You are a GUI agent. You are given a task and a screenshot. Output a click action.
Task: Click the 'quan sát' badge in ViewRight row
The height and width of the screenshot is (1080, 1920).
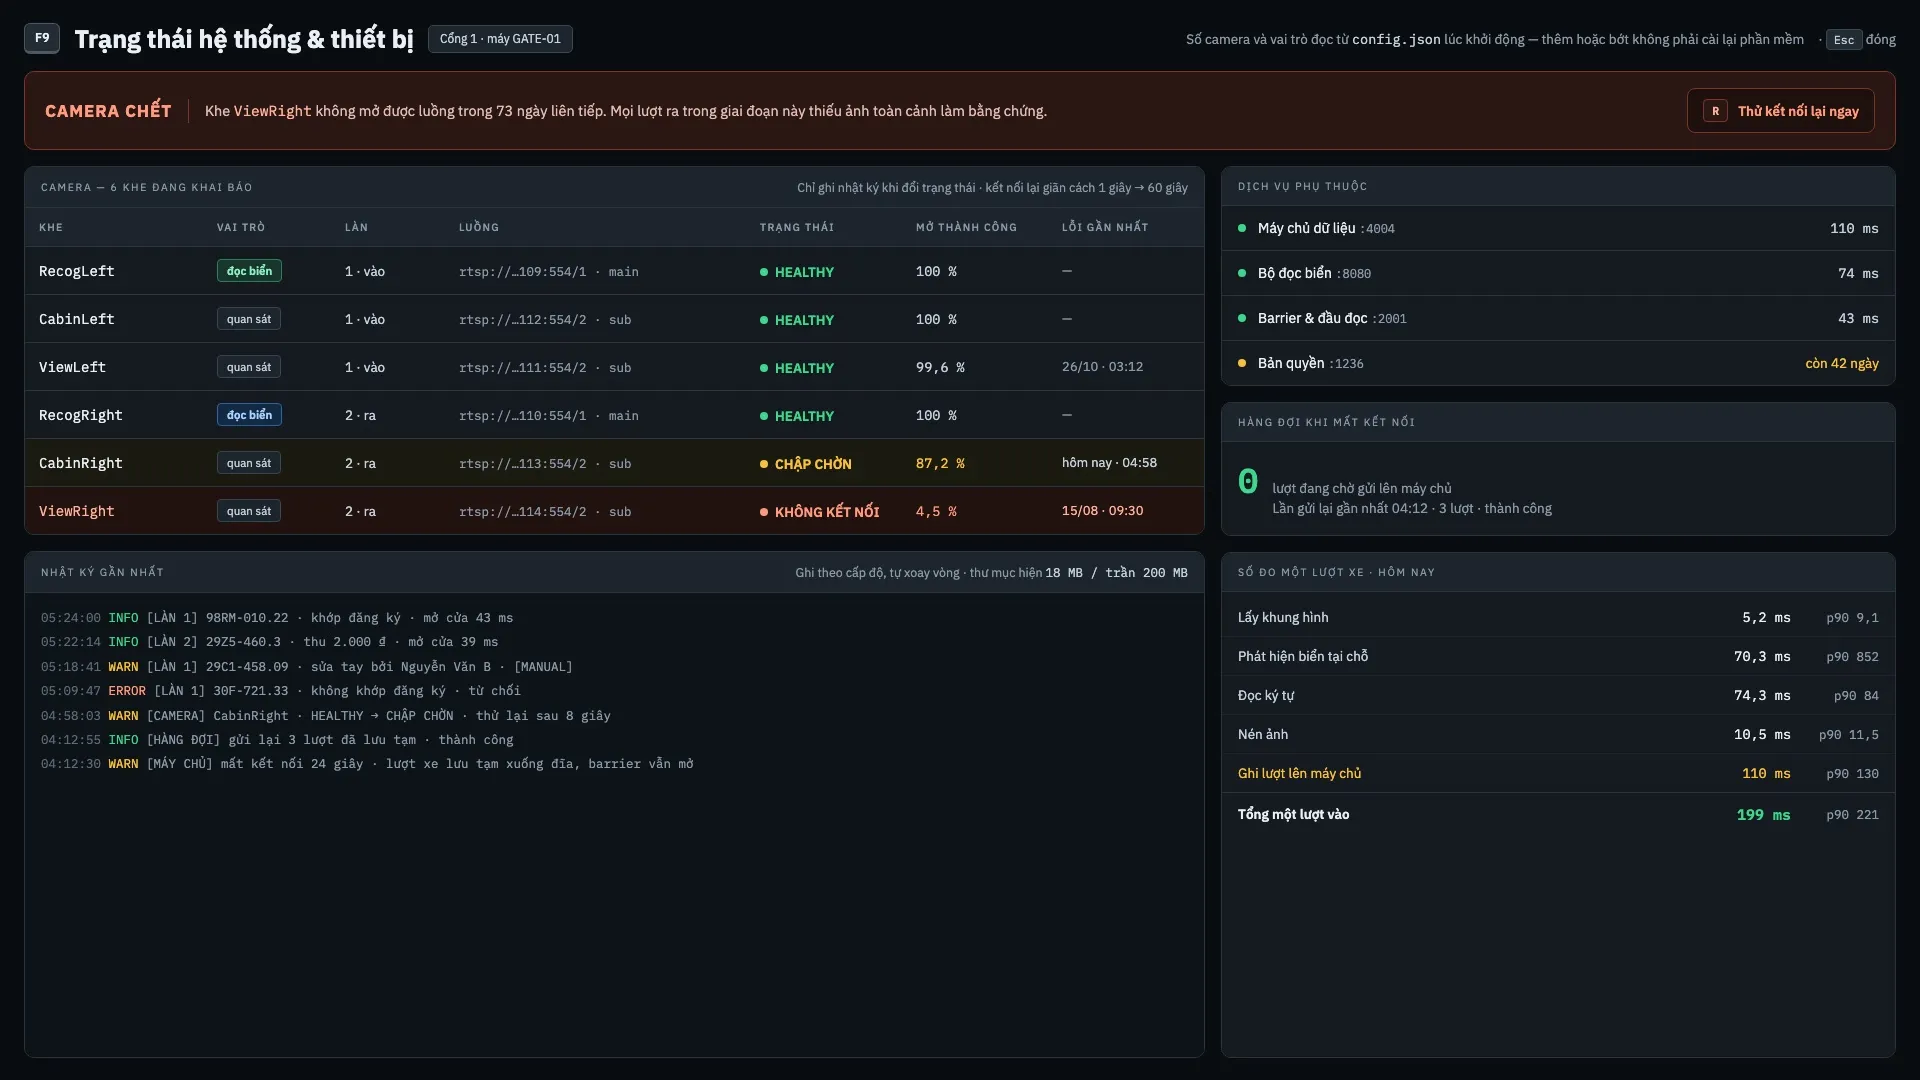click(x=249, y=511)
